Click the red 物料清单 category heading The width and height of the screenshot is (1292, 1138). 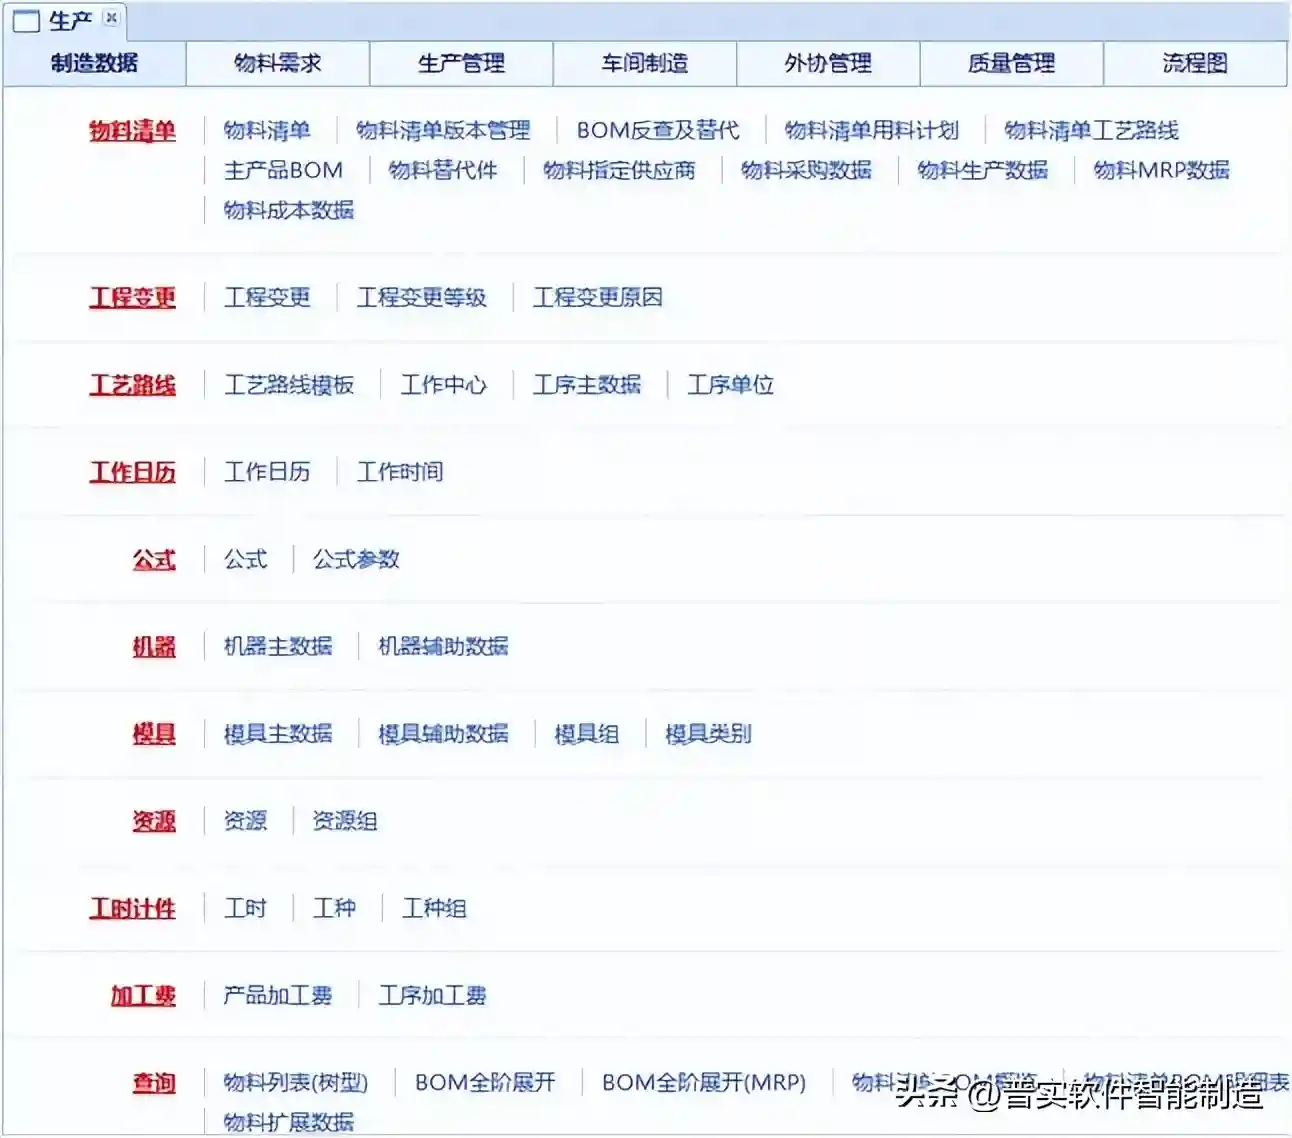[x=132, y=131]
